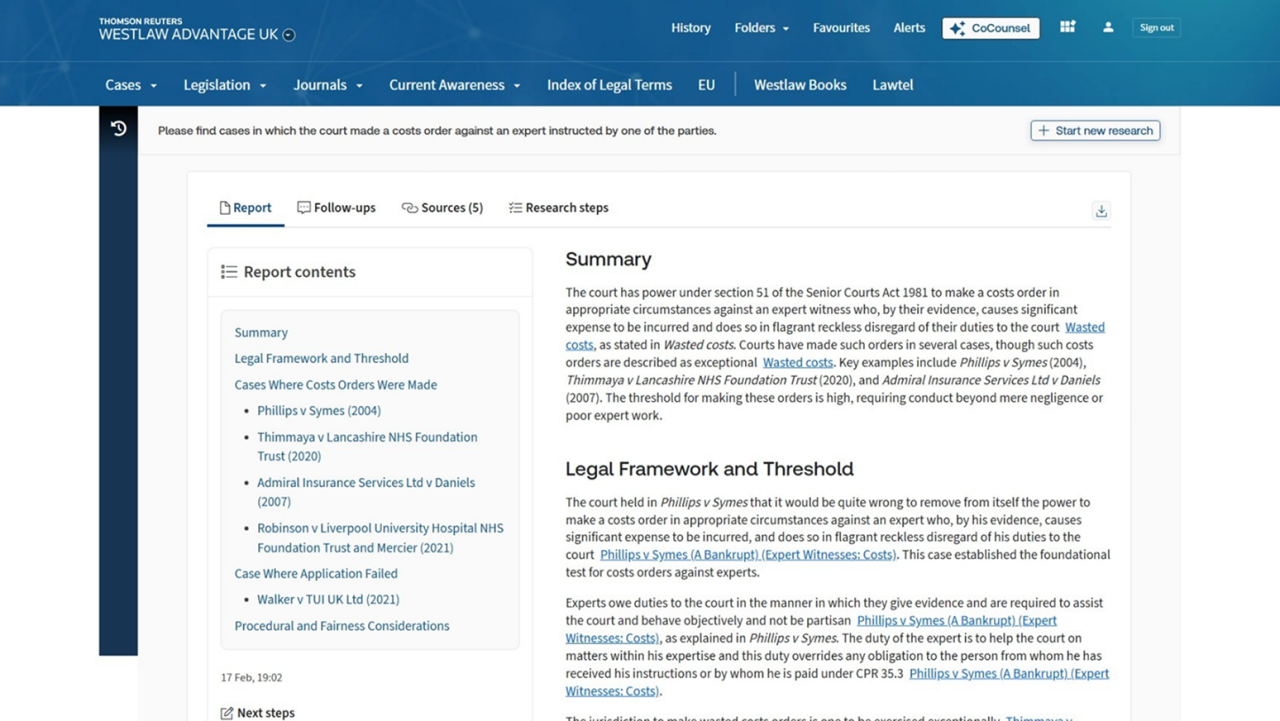Expand the Westlaw Advantage UK product switcher
The image size is (1280, 721).
tap(289, 35)
